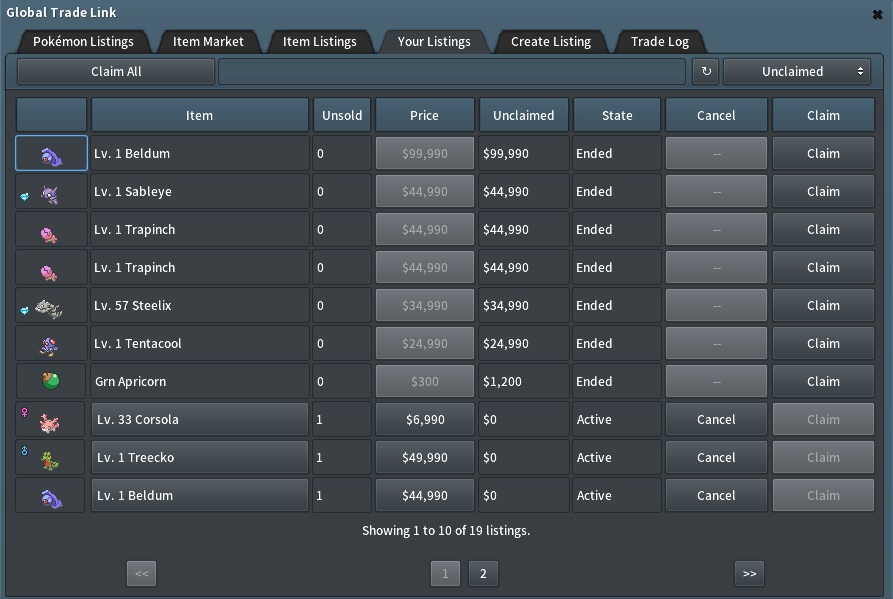Image resolution: width=893 pixels, height=599 pixels.
Task: Click the Lv. 1 Treecko item name
Action: click(x=199, y=458)
